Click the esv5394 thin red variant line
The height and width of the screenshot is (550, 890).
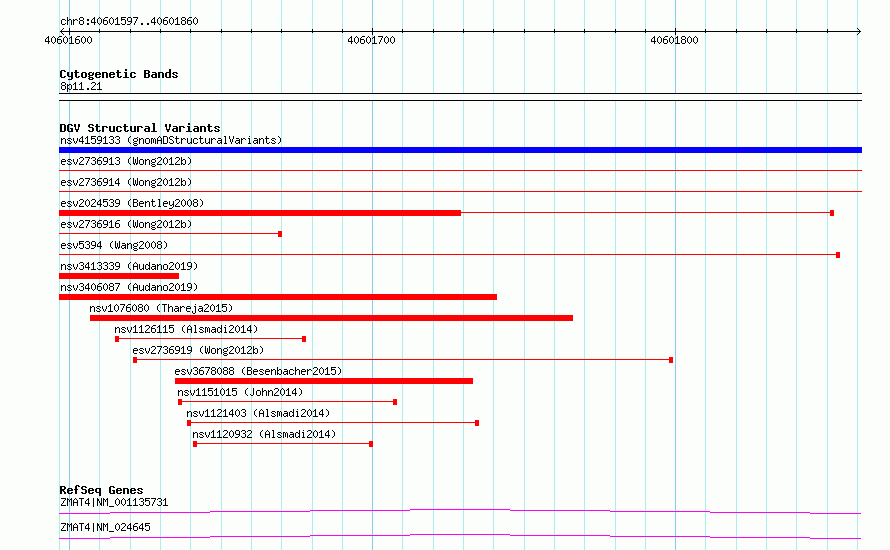449,255
